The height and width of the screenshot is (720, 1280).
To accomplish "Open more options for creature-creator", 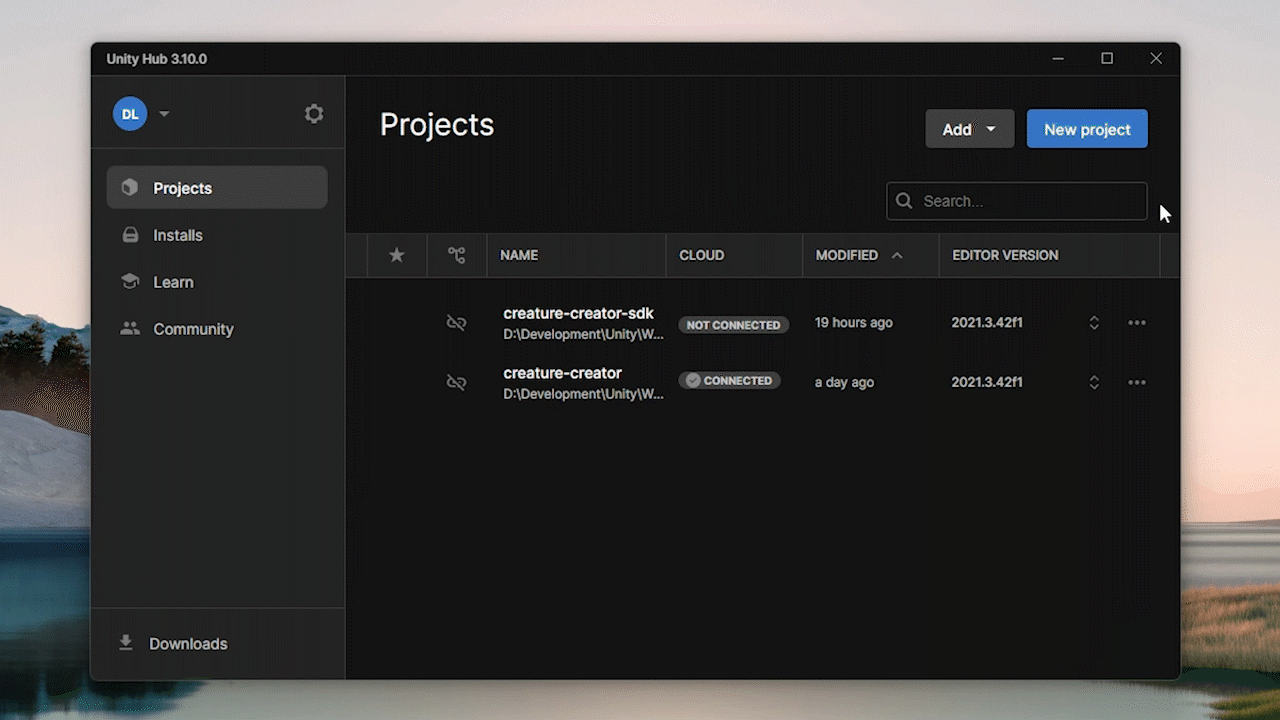I will (1137, 382).
